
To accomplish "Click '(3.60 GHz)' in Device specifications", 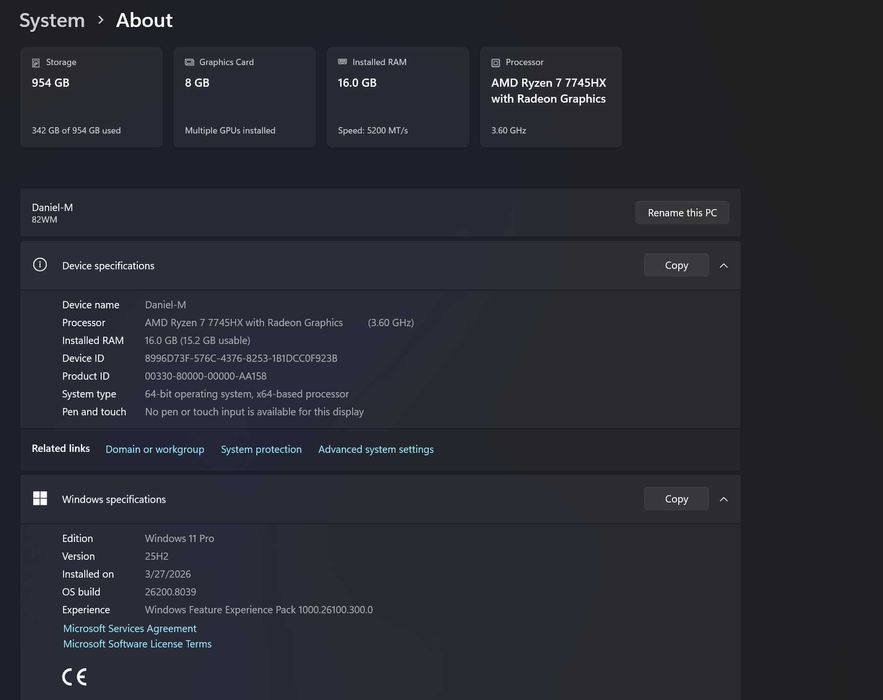I will 391,323.
